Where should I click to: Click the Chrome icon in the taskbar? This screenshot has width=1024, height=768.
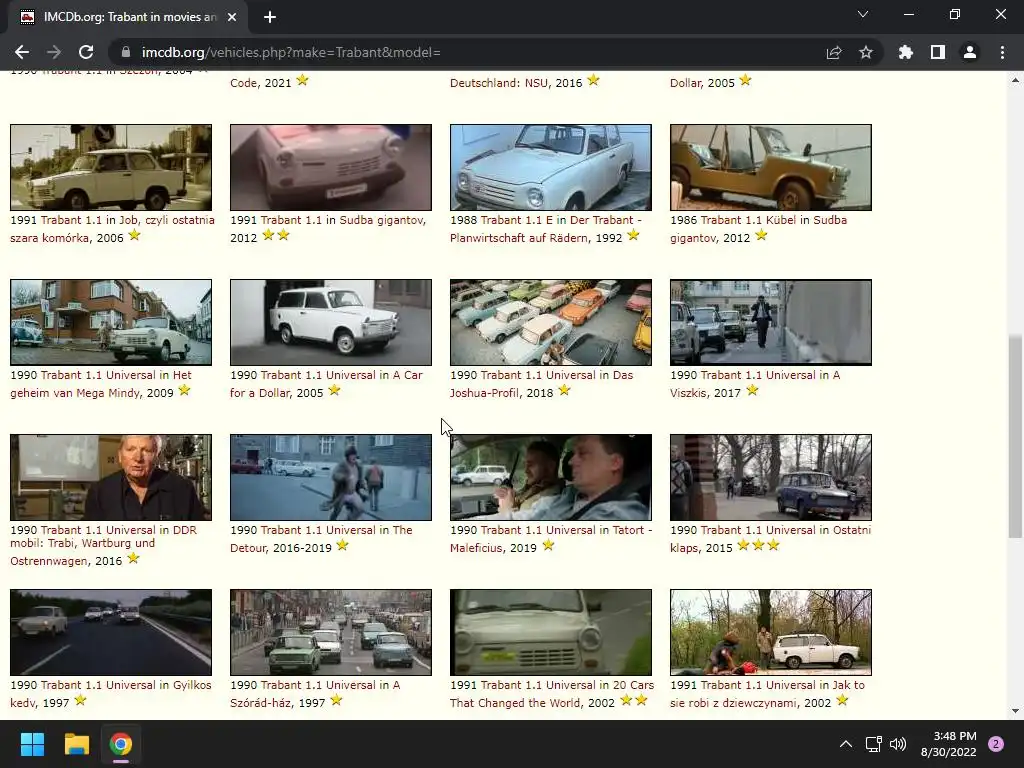click(x=121, y=744)
